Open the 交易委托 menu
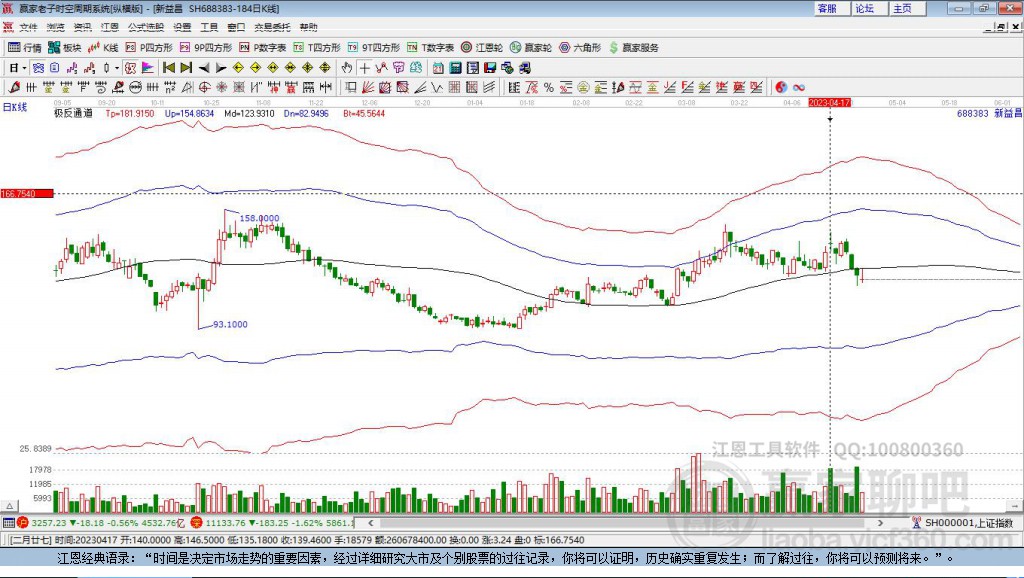Image resolution: width=1024 pixels, height=578 pixels. click(272, 27)
